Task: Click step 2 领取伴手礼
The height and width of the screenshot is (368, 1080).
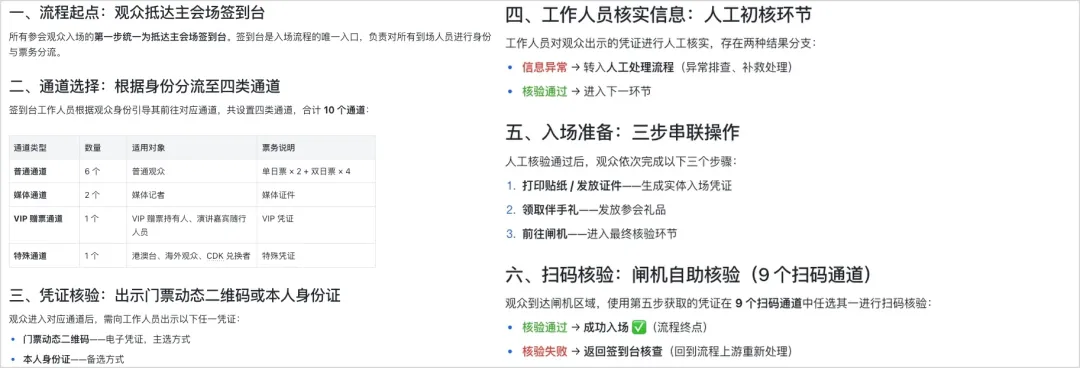Action: (594, 210)
